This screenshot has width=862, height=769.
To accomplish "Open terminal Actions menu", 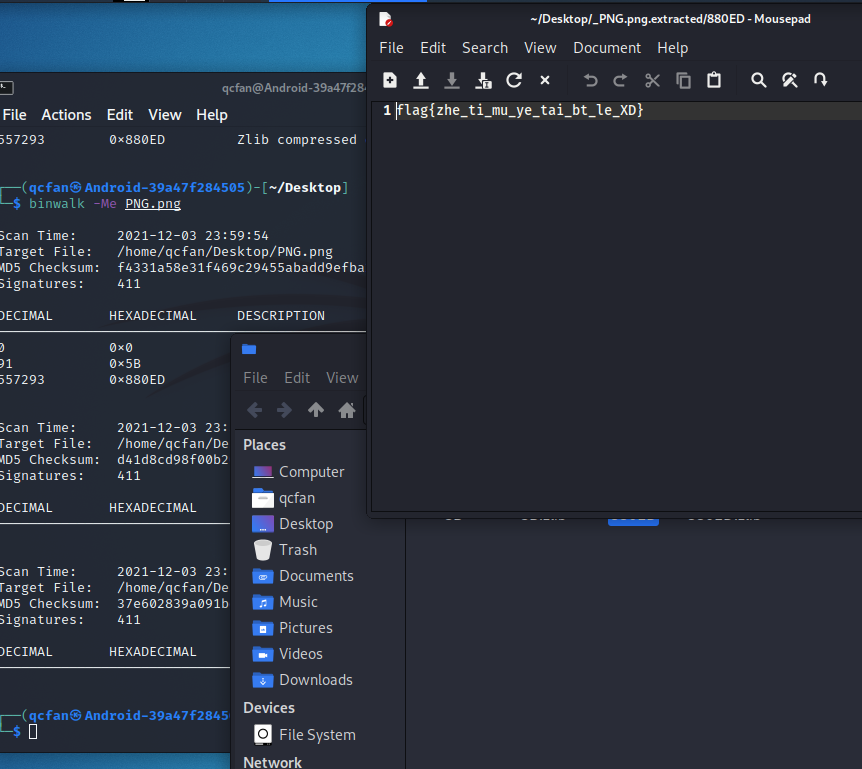I will [67, 115].
